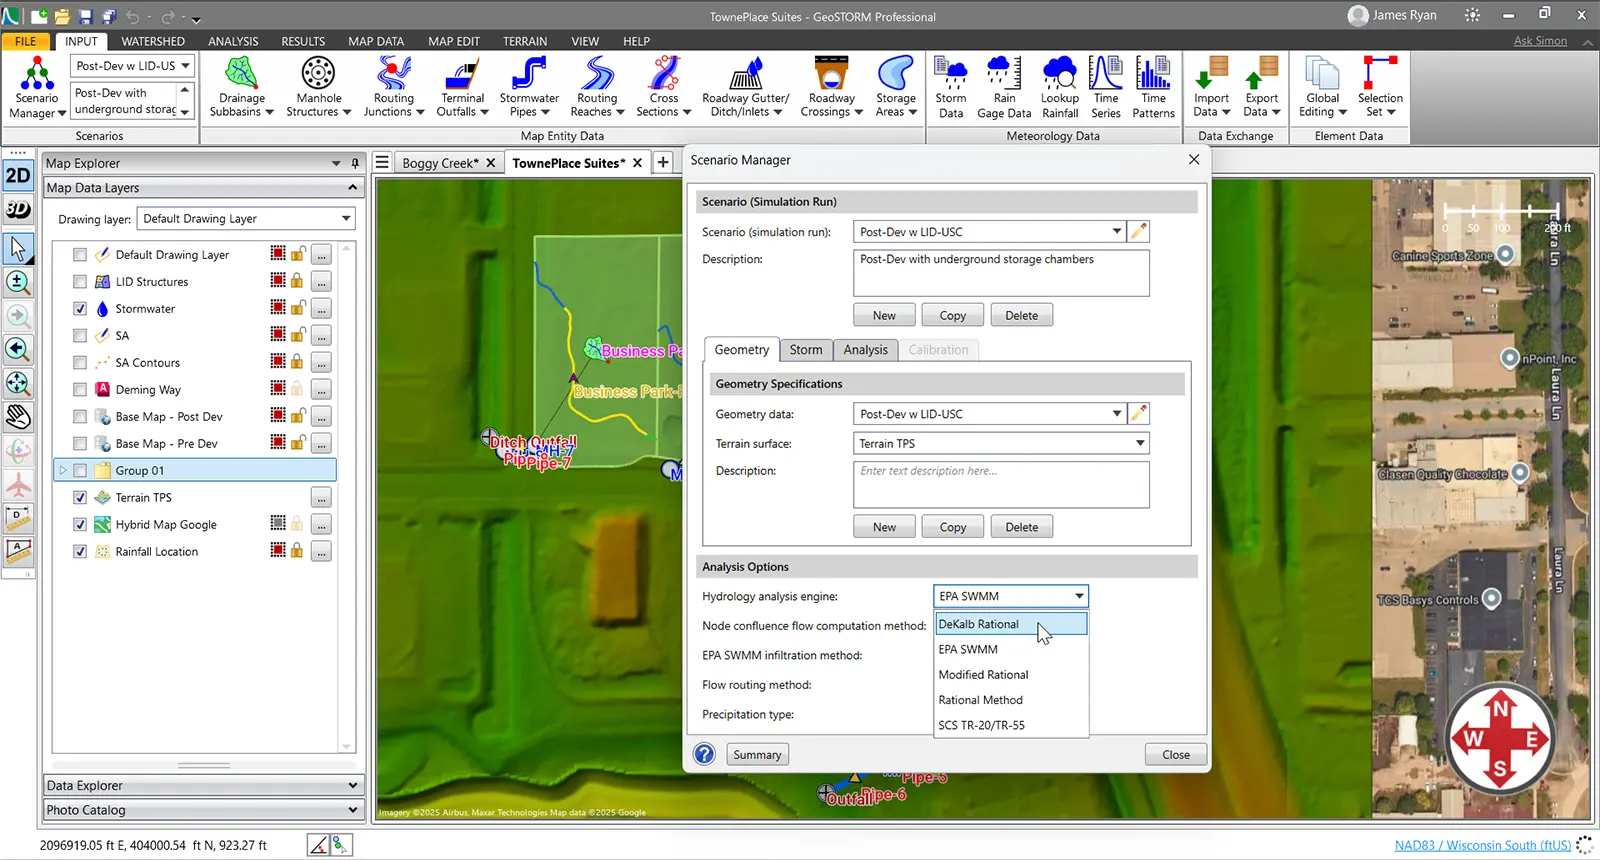Click edit pencil beside Geometry data
Screen dimensions: 1600x860
(x=1138, y=414)
